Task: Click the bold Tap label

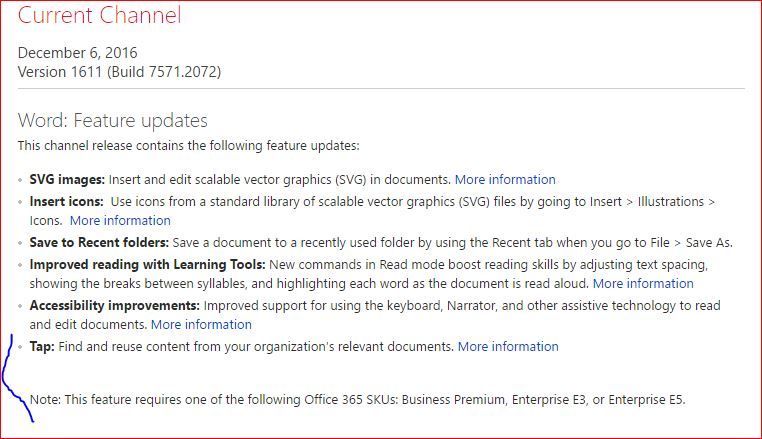Action: pos(42,347)
